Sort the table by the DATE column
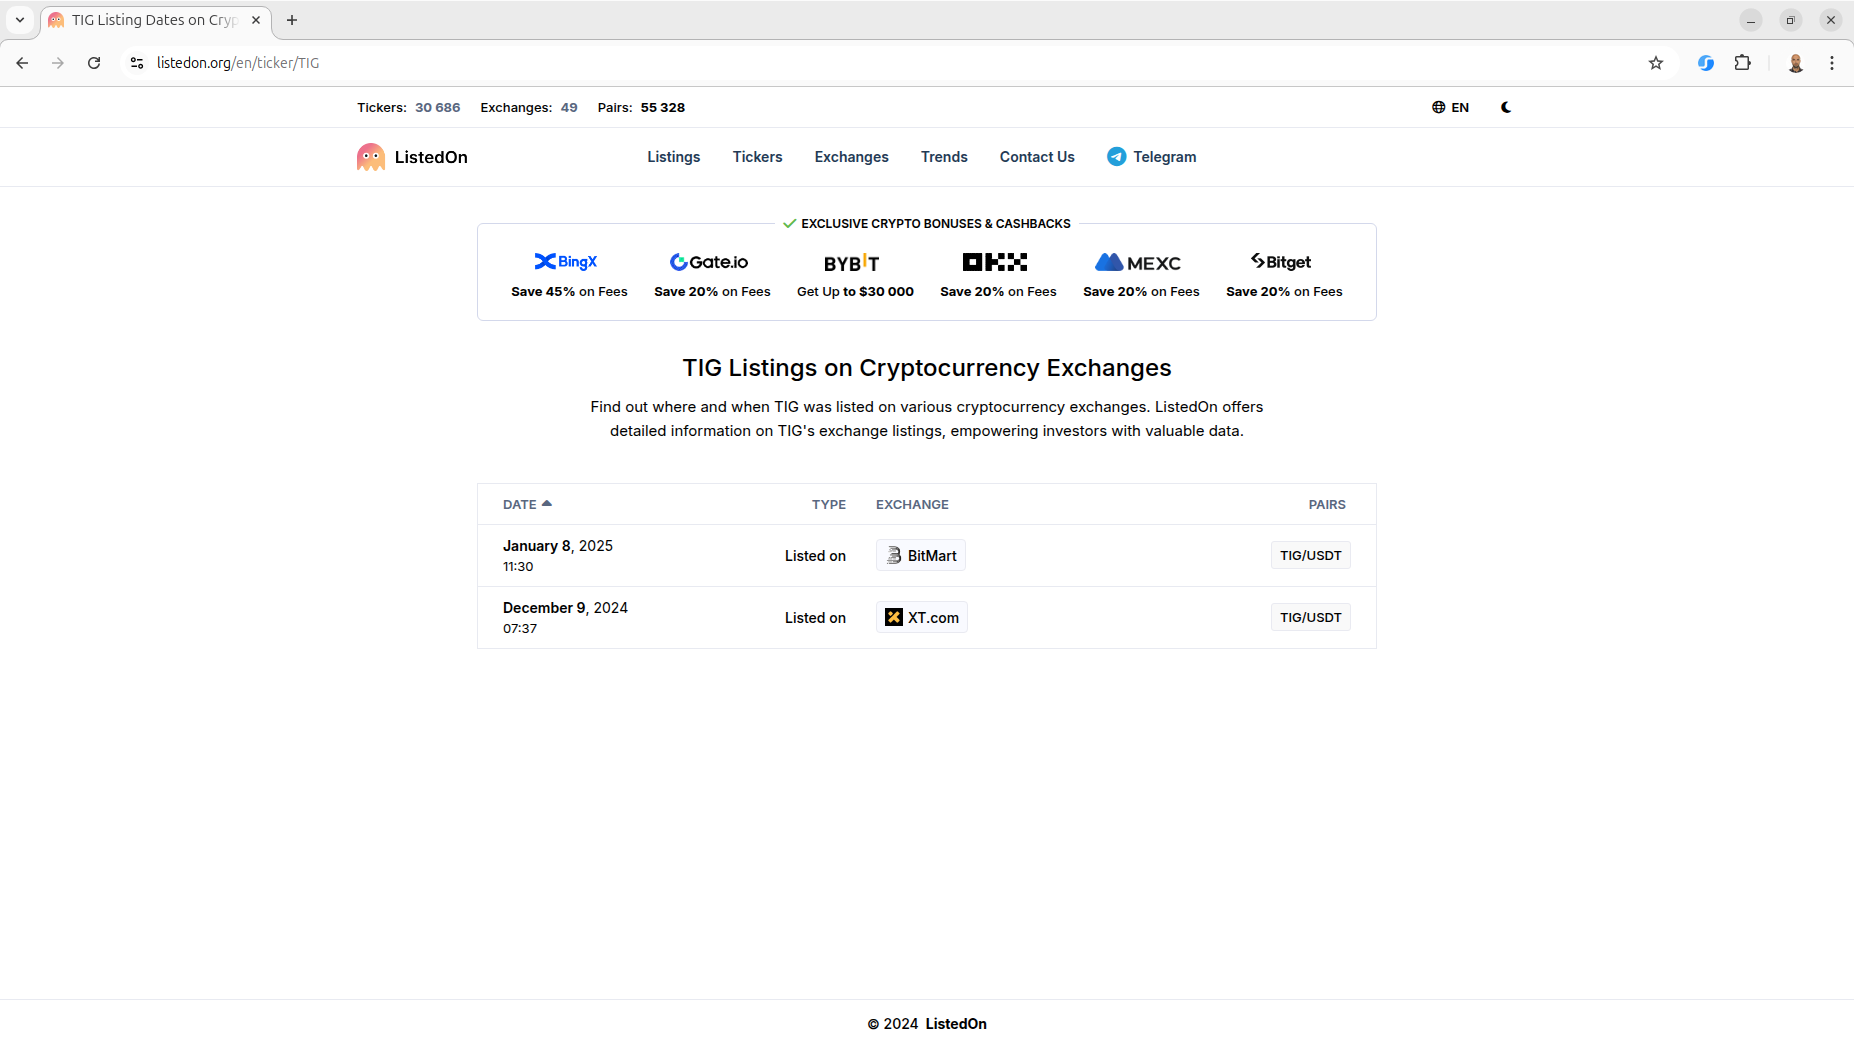This screenshot has height=1048, width=1854. point(527,505)
